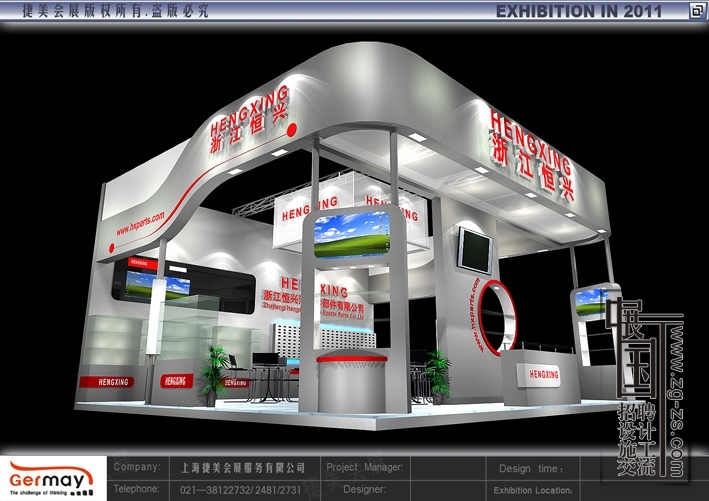The height and width of the screenshot is (501, 709).
Task: Click the restore window icon in header
Action: tap(696, 11)
